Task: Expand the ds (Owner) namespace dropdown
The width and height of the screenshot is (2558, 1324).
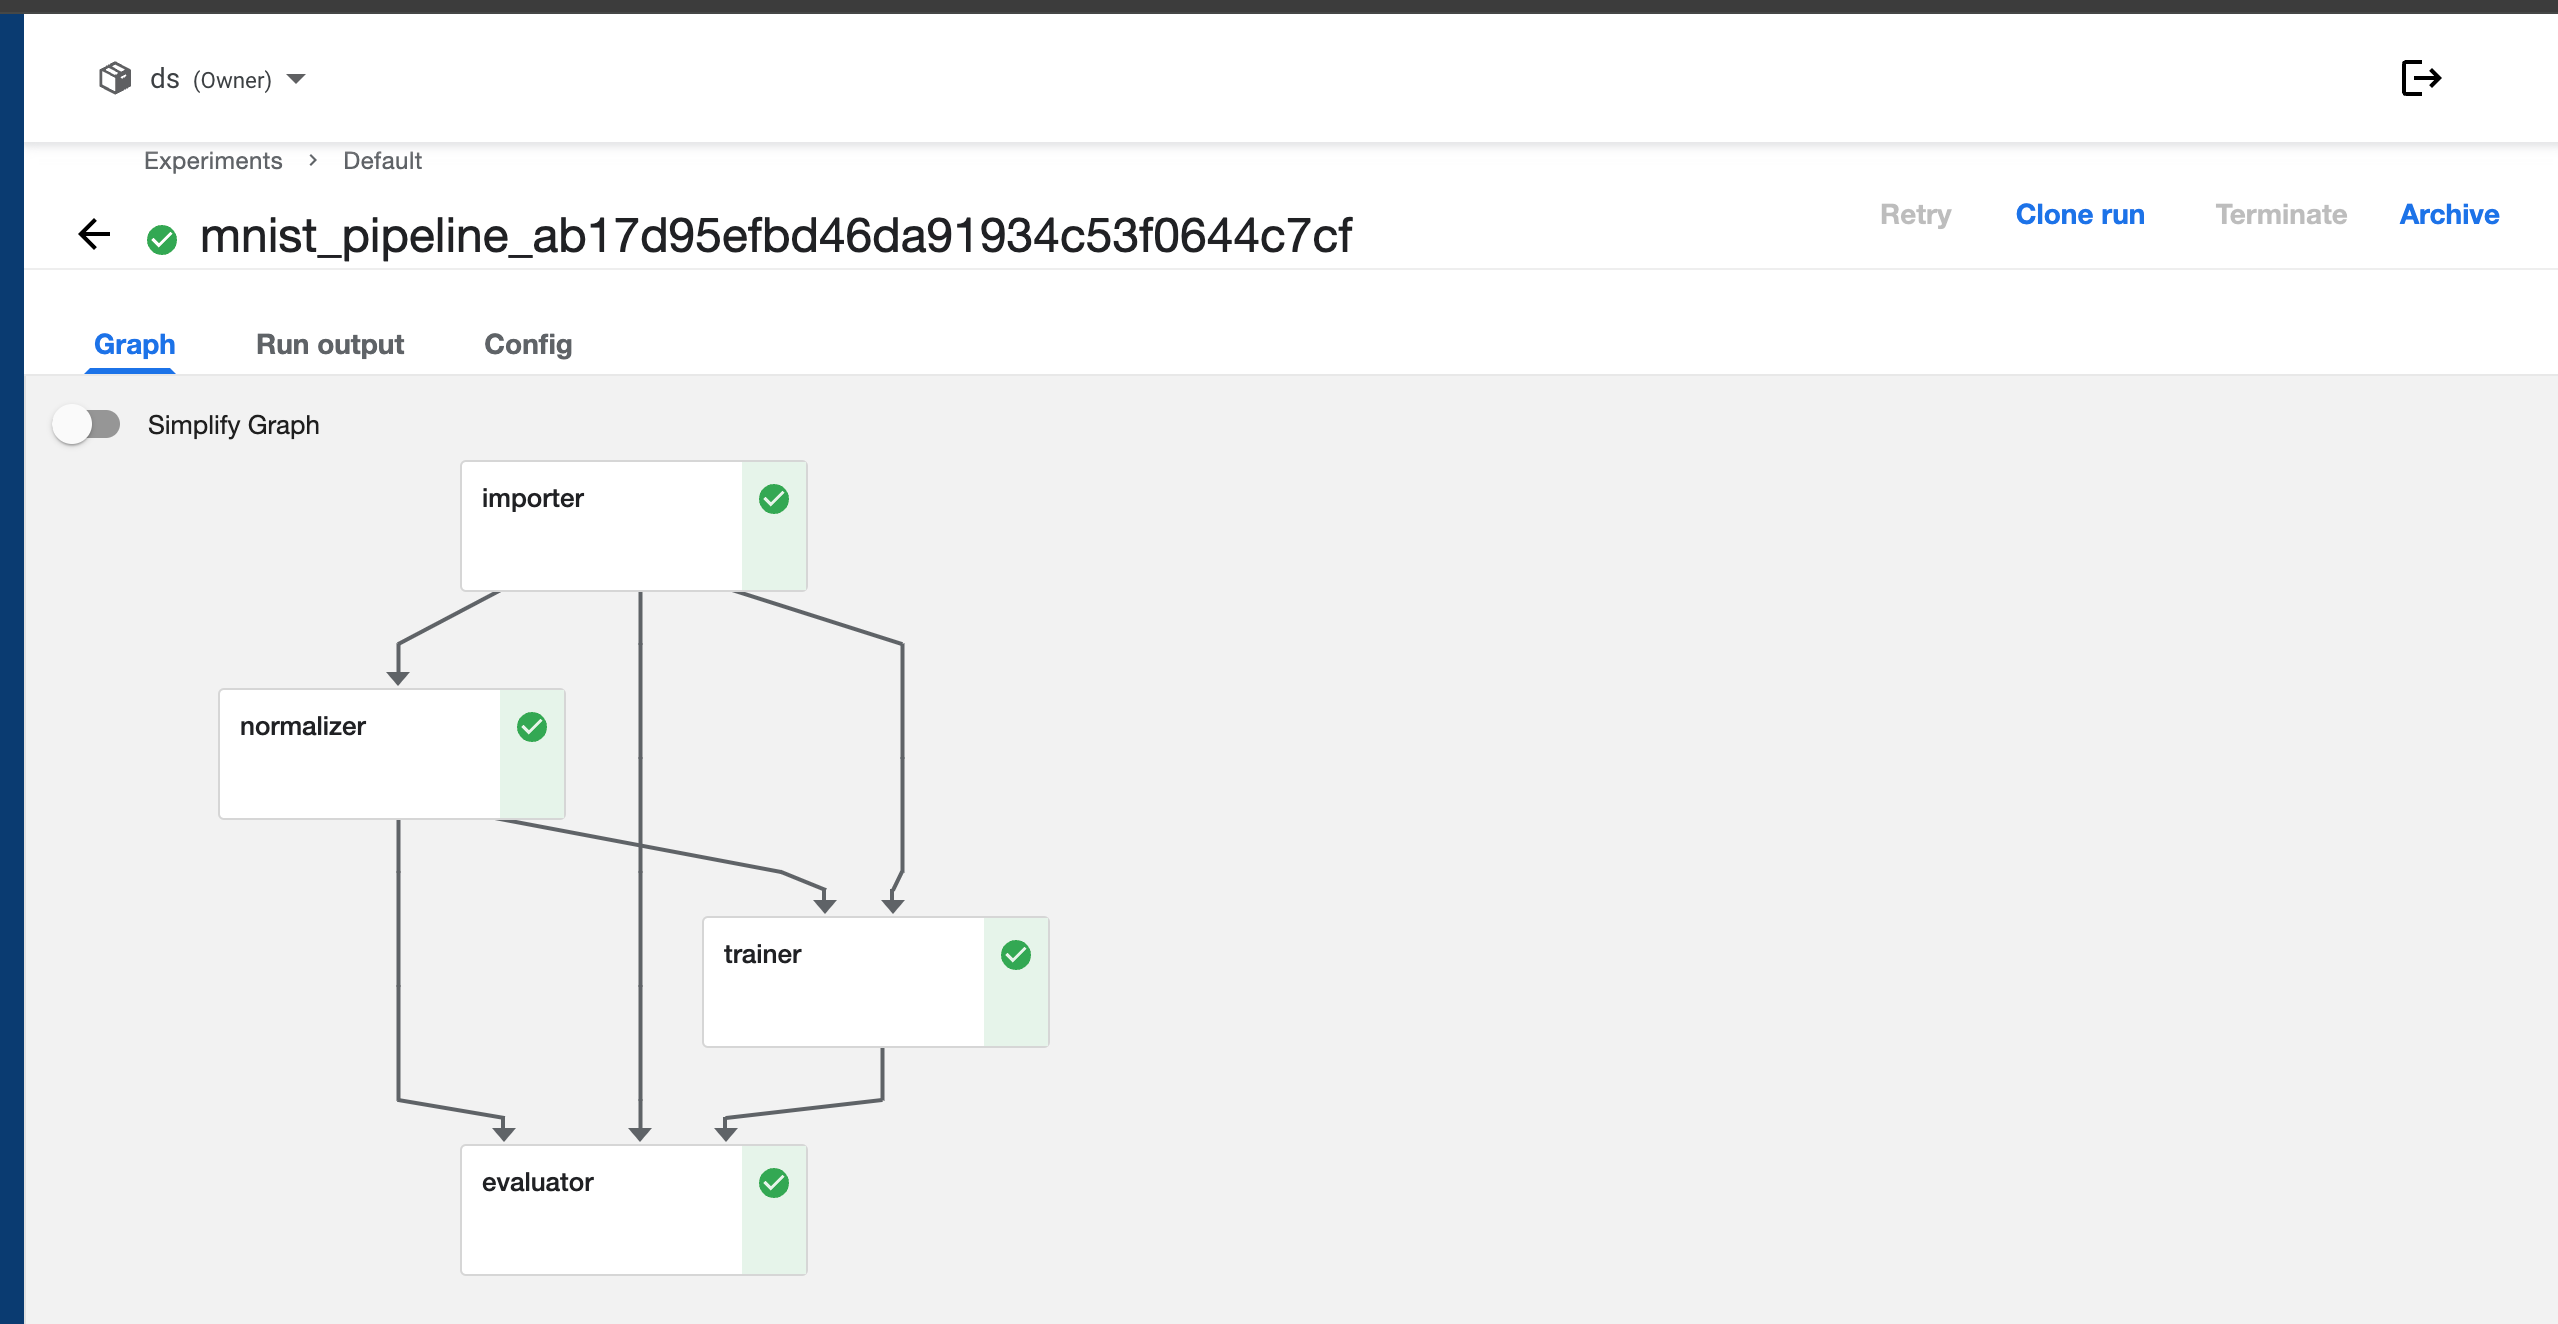Action: point(296,79)
